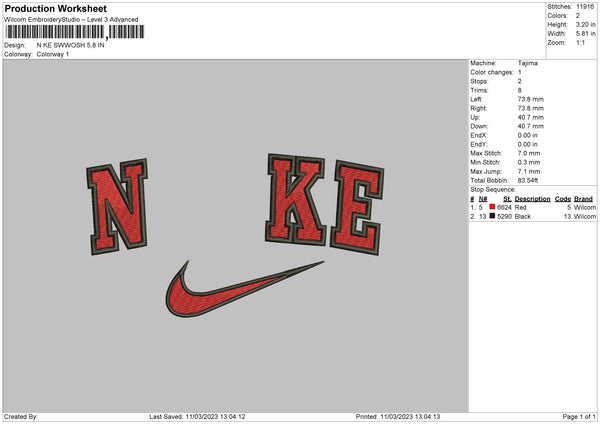Click the embroidered letter K
600x424 pixels.
tap(296, 200)
